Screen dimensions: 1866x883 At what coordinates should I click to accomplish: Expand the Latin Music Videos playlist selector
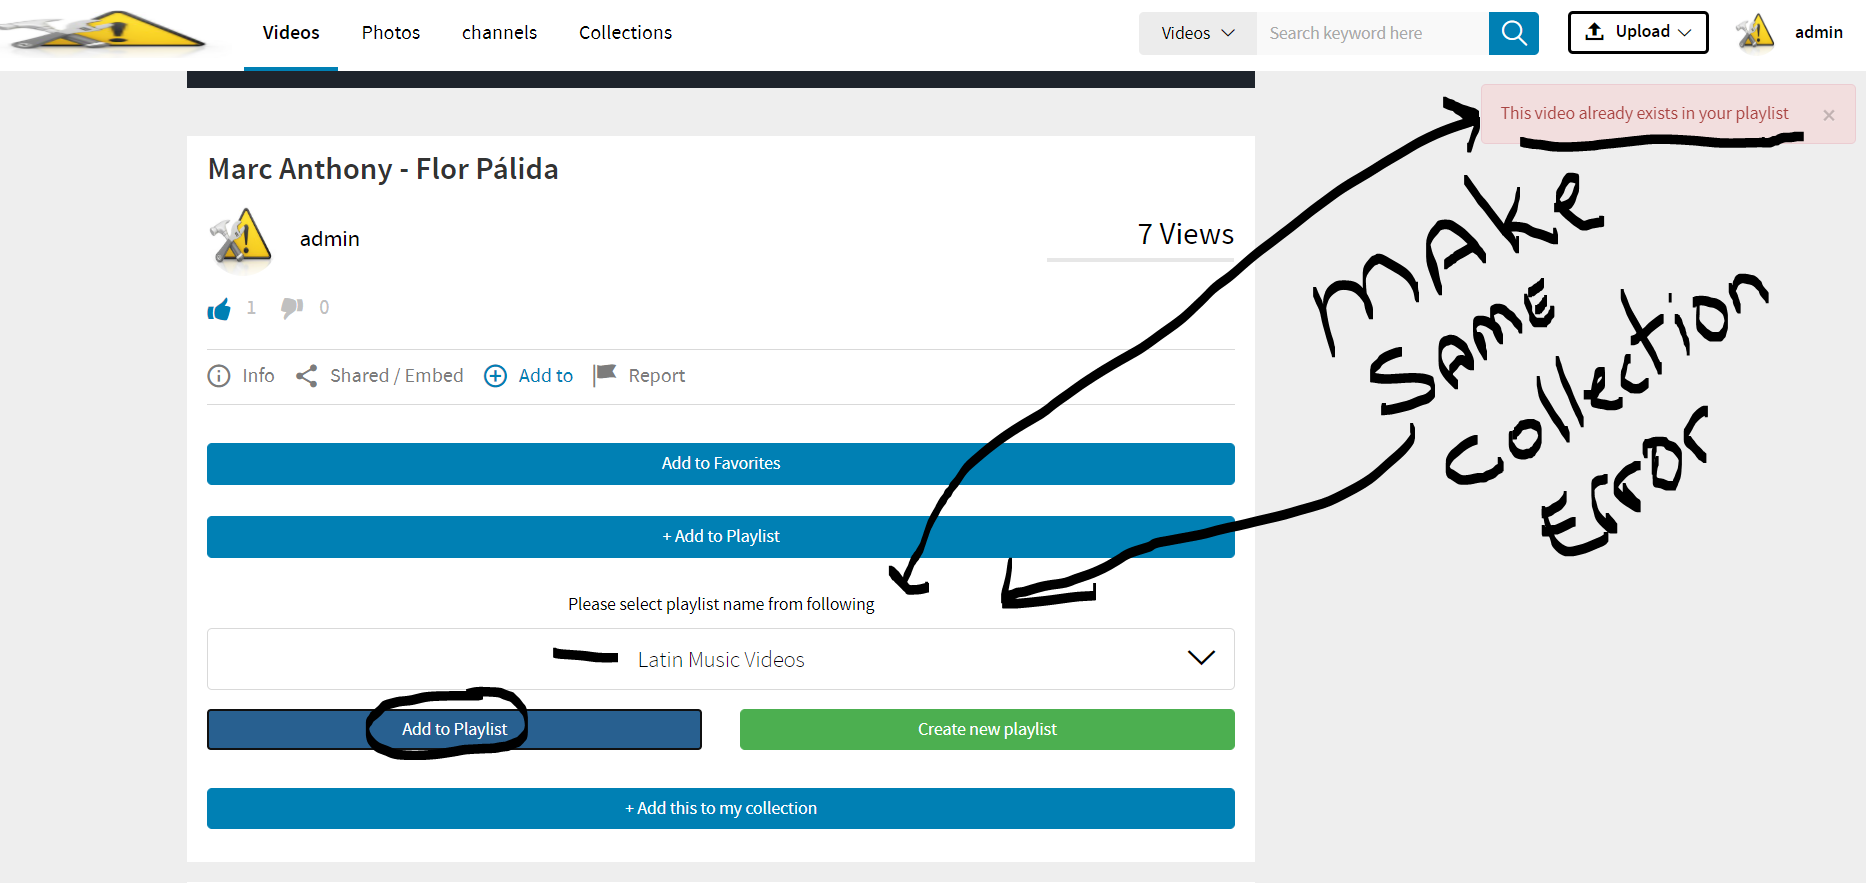[x=721, y=659]
